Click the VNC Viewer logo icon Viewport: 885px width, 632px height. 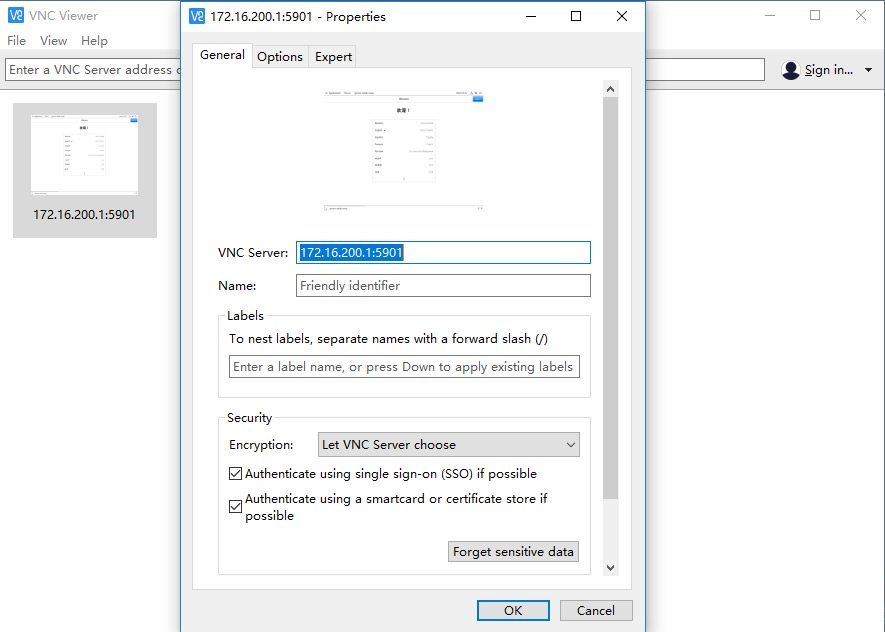16,15
